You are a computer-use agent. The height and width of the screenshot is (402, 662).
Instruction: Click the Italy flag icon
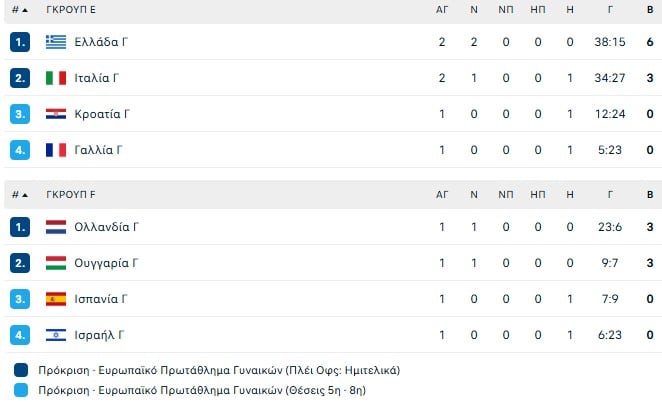pos(56,78)
